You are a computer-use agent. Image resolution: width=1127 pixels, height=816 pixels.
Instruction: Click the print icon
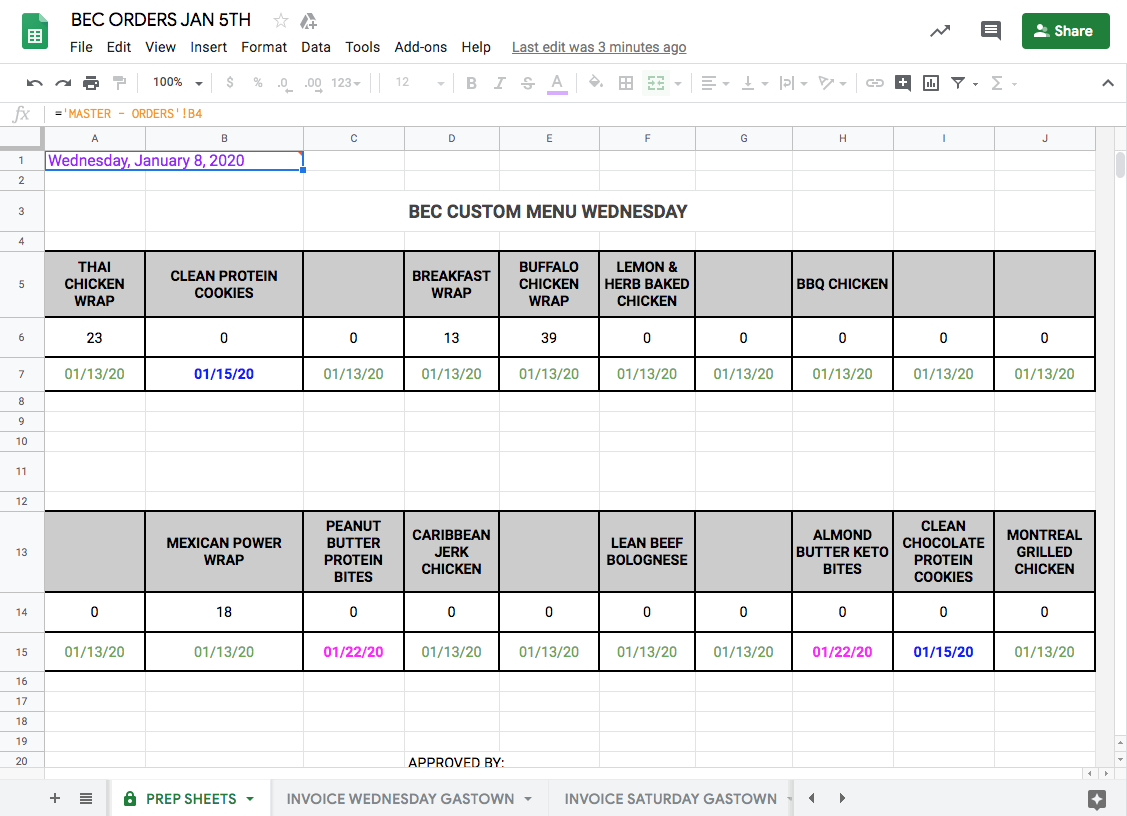pos(91,83)
